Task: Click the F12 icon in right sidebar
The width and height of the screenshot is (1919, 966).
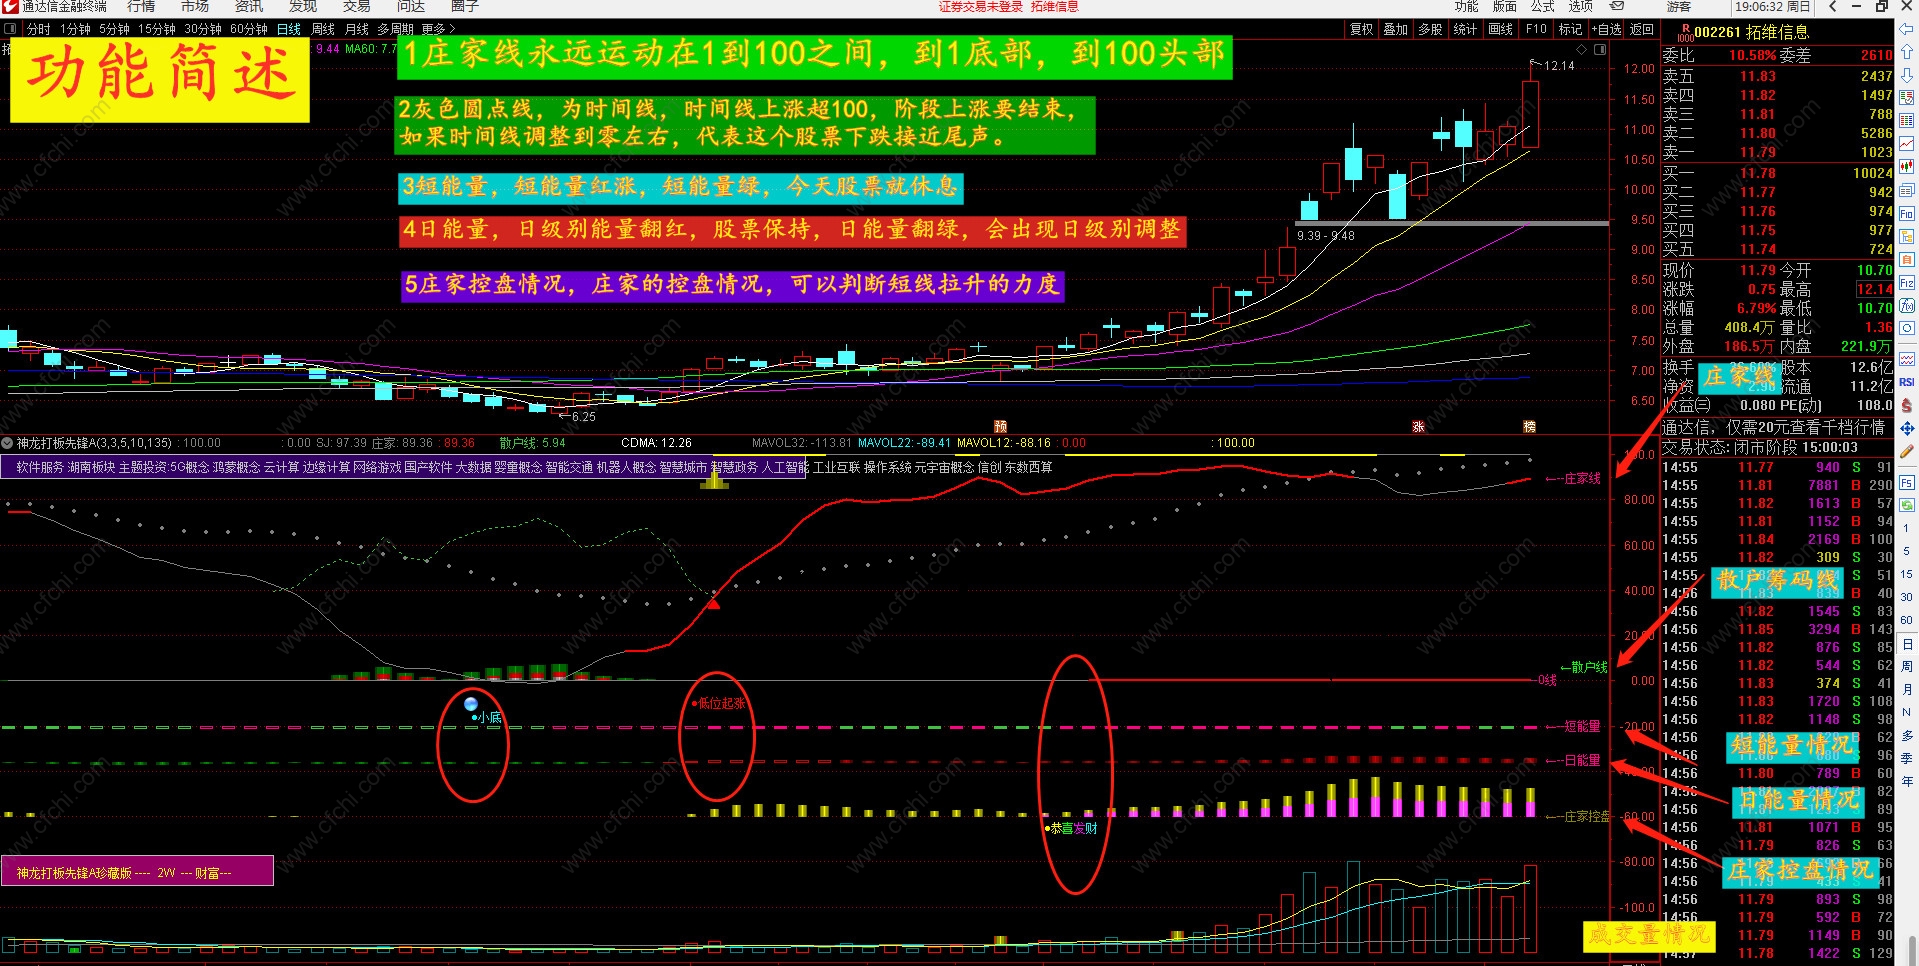Action: coord(1907,283)
